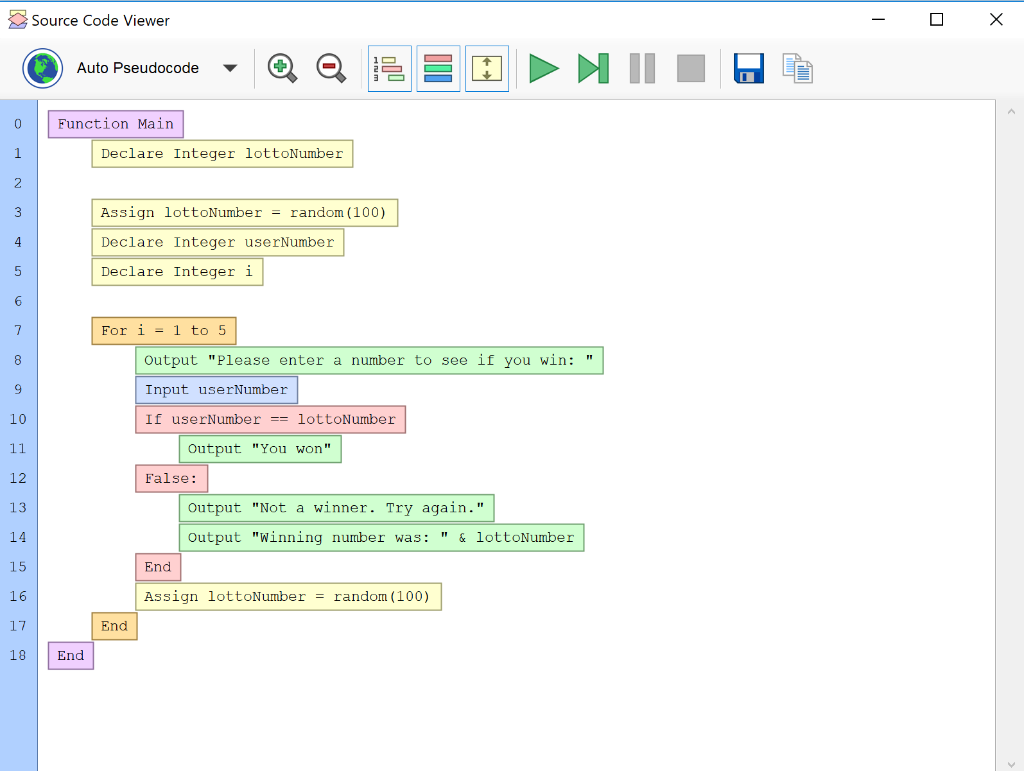The width and height of the screenshot is (1024, 771).
Task: Click the globe language icon
Action: point(43,68)
